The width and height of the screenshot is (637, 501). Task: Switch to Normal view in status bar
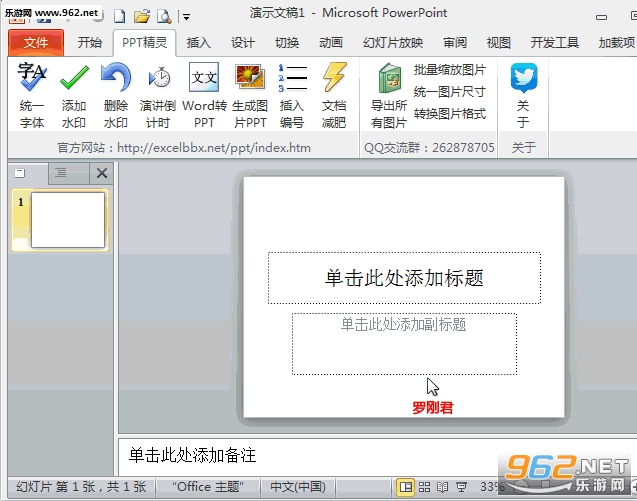(x=405, y=486)
